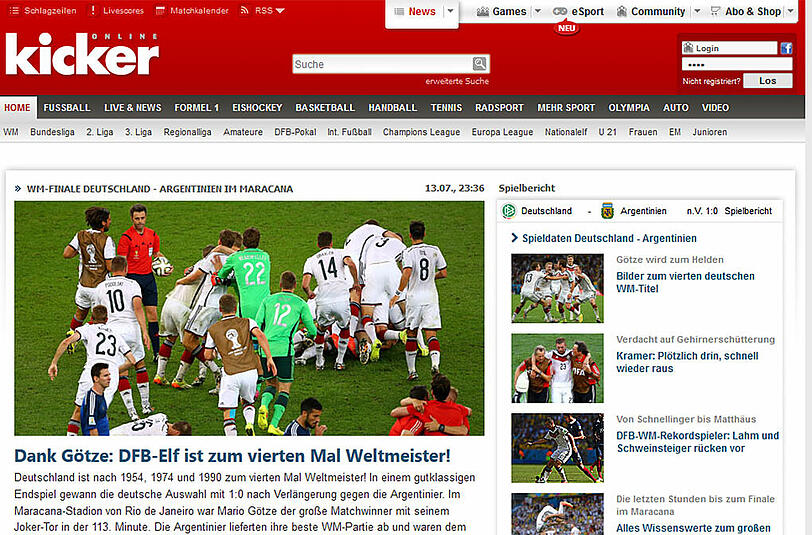Open the Nationalelf link

(x=566, y=132)
